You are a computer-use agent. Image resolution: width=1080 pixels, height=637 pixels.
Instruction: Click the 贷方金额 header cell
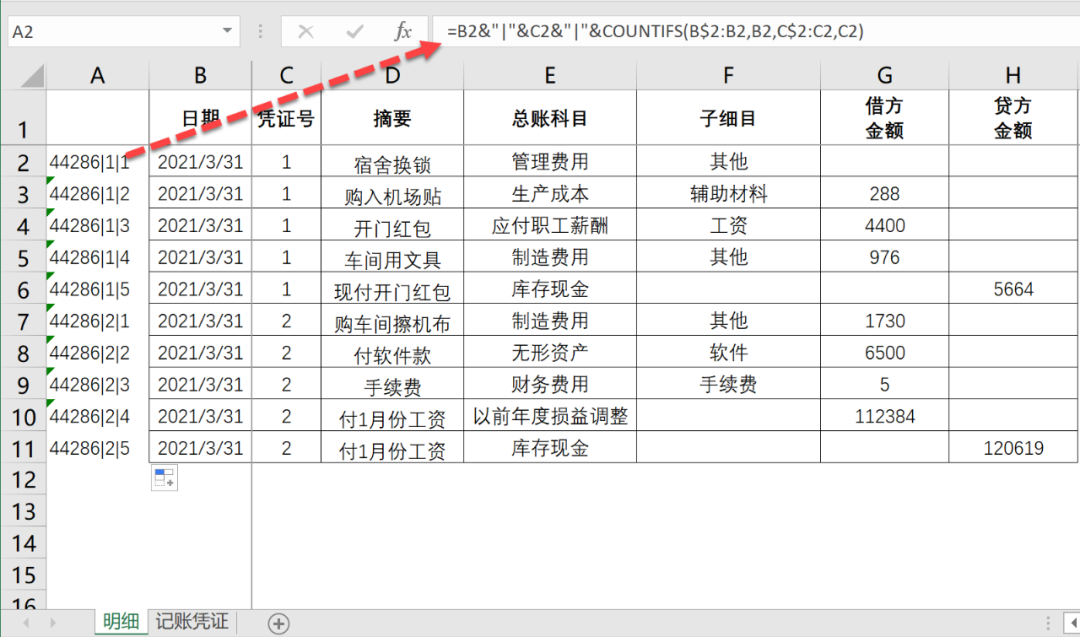1012,118
